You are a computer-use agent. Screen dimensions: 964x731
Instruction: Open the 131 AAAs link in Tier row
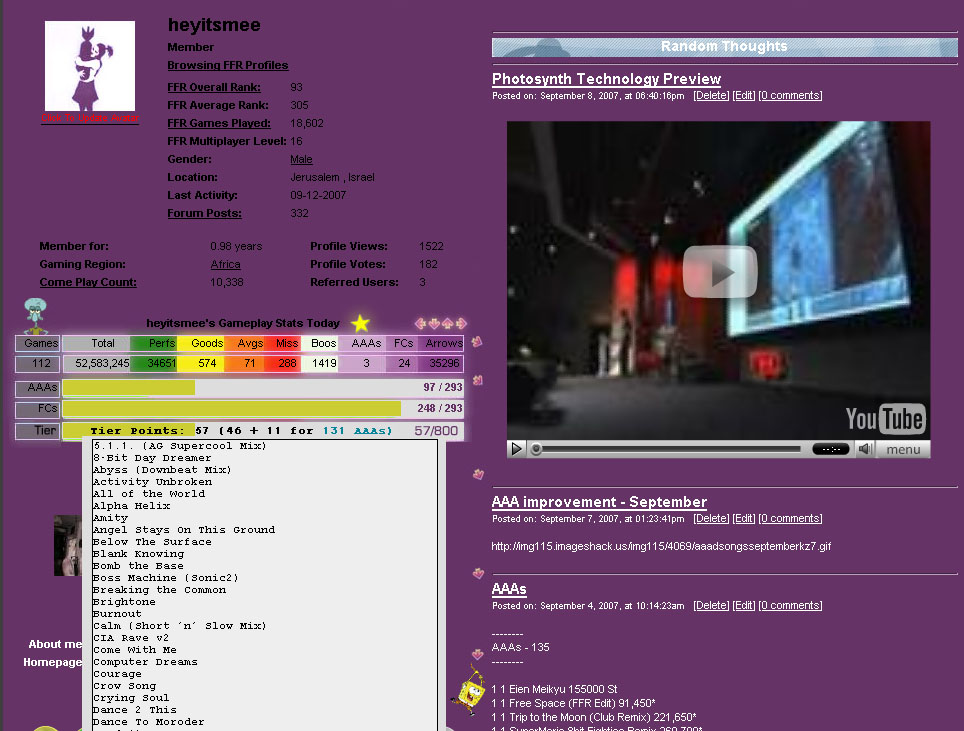point(357,430)
